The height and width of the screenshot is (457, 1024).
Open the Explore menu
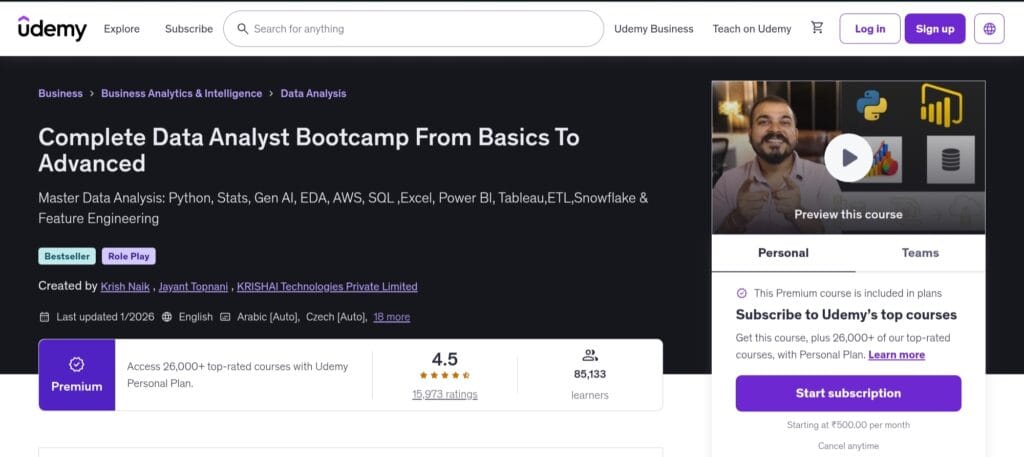[x=121, y=29]
